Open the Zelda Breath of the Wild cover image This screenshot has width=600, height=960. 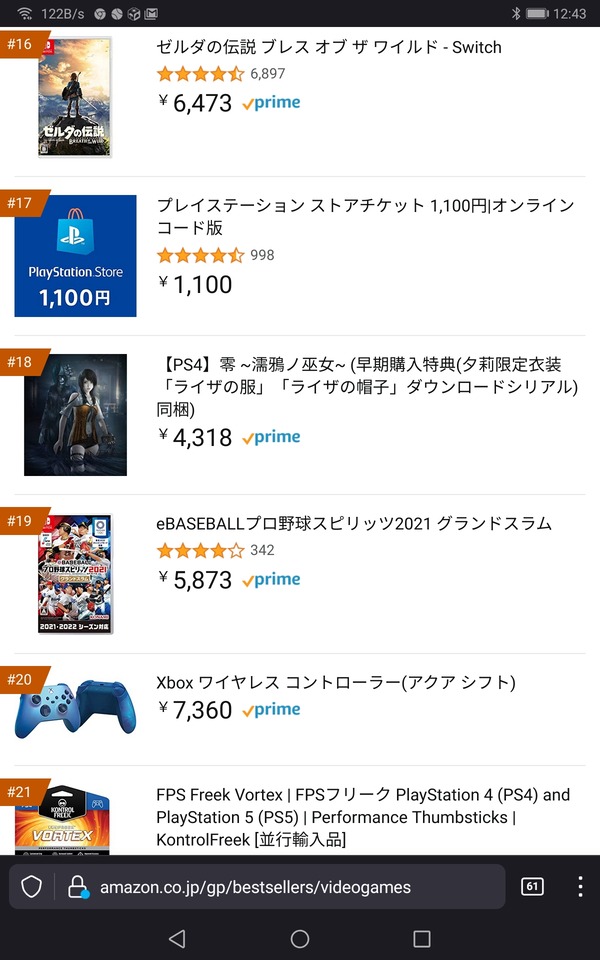click(x=75, y=97)
